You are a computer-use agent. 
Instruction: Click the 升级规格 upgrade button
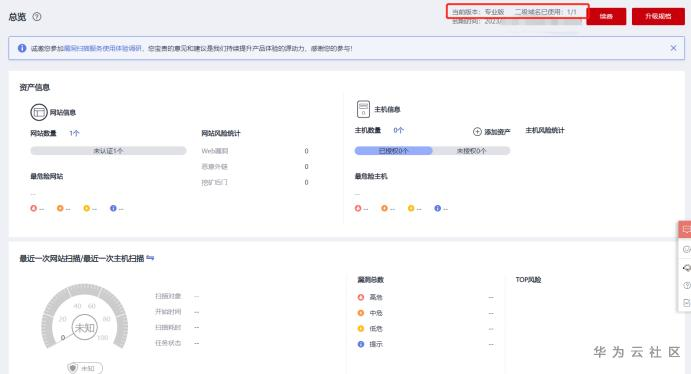(658, 16)
